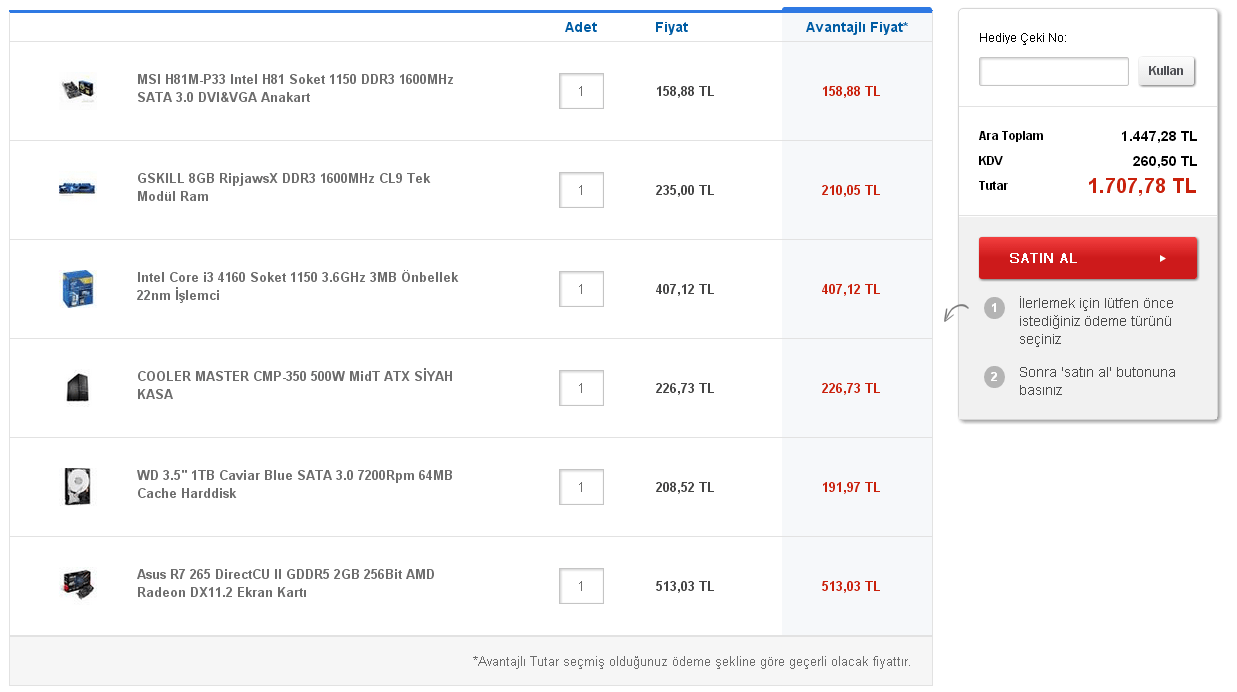Open Asus R7 265 Ekran Kartı link
Image resolution: width=1237 pixels, height=692 pixels.
point(285,583)
